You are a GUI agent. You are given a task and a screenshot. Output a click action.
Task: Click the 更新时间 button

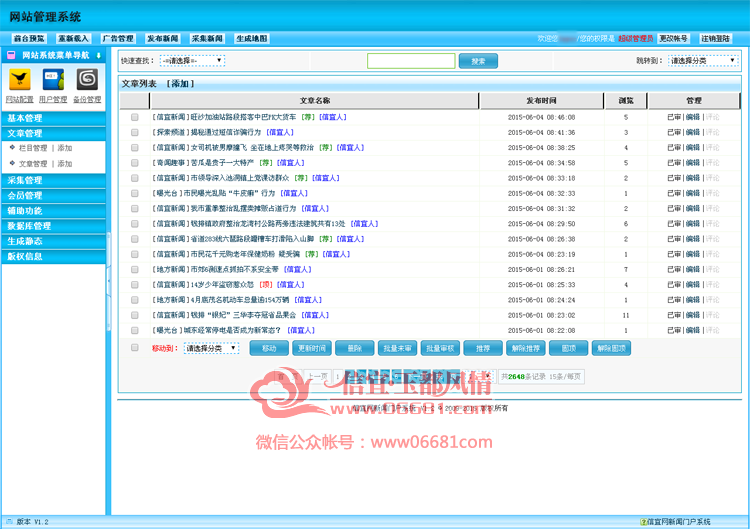pos(312,348)
